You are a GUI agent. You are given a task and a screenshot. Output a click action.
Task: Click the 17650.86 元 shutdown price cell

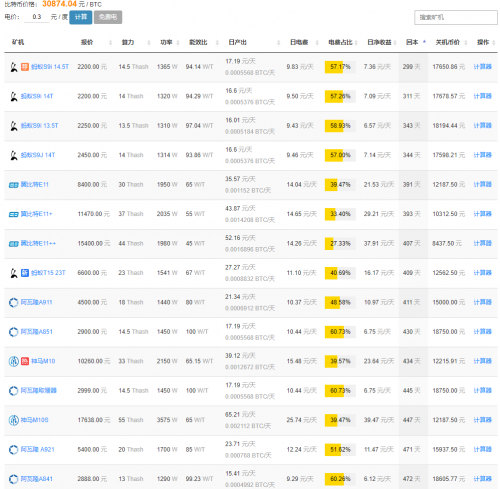click(x=448, y=67)
